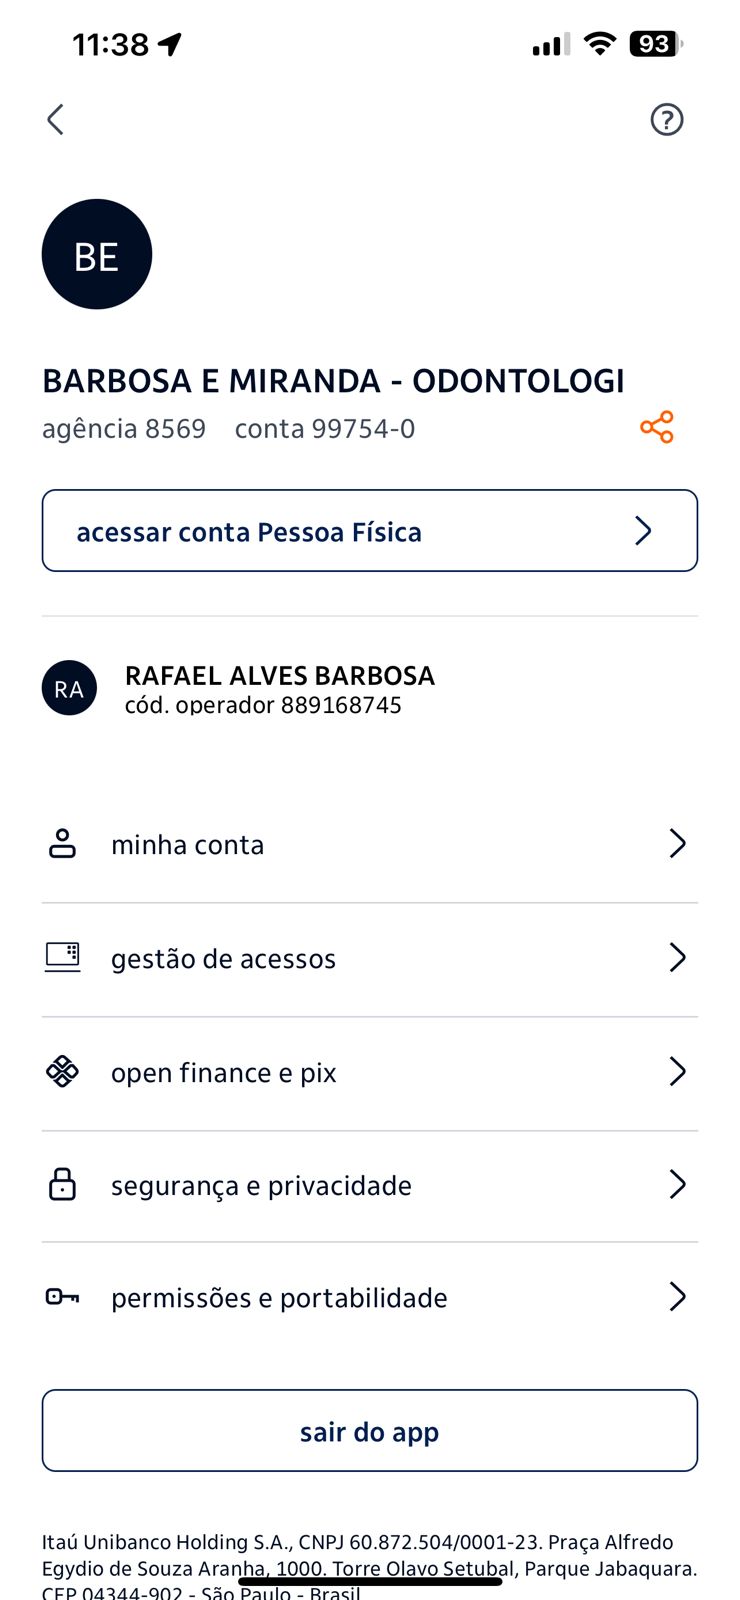Image resolution: width=740 pixels, height=1600 pixels.
Task: Tap the back arrow icon
Action: click(x=56, y=120)
